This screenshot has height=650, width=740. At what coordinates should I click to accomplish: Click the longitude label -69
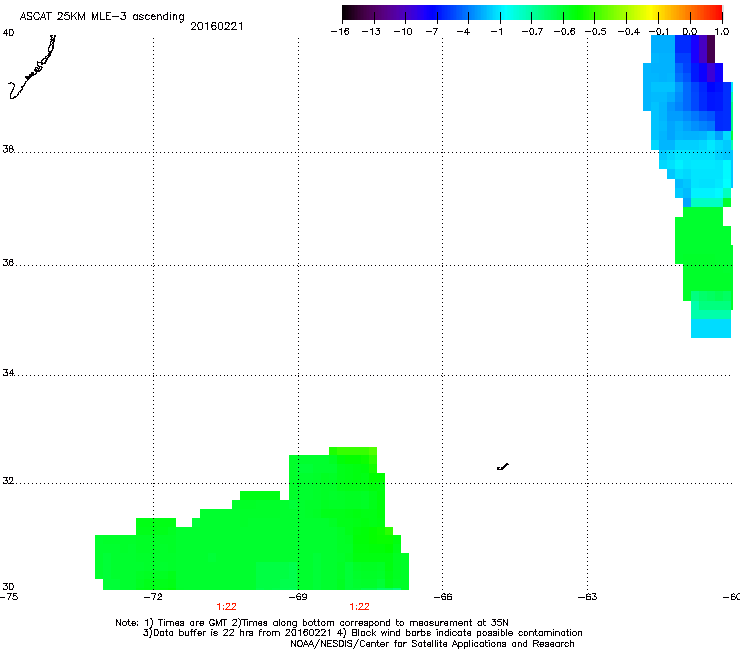(298, 597)
